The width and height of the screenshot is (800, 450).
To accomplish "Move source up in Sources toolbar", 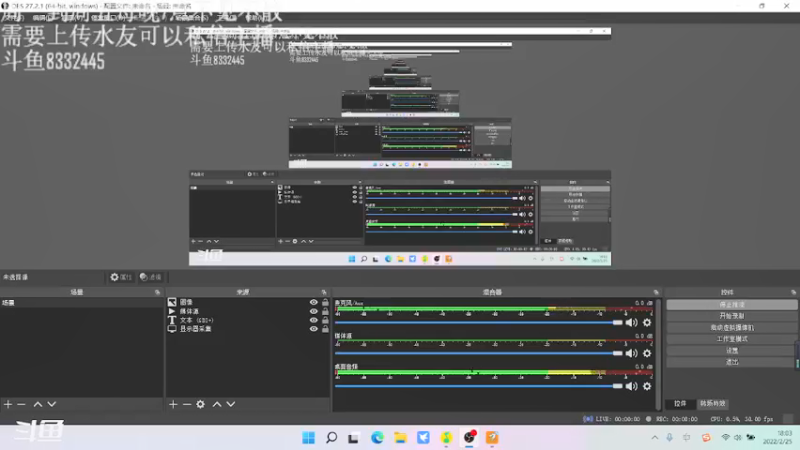I will tap(217, 404).
